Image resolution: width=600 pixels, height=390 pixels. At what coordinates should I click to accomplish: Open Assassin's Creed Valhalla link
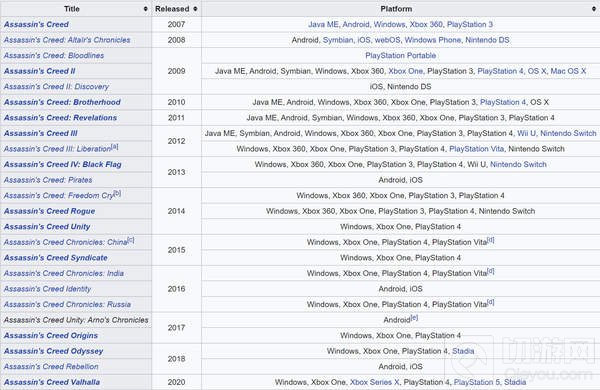coord(52,382)
